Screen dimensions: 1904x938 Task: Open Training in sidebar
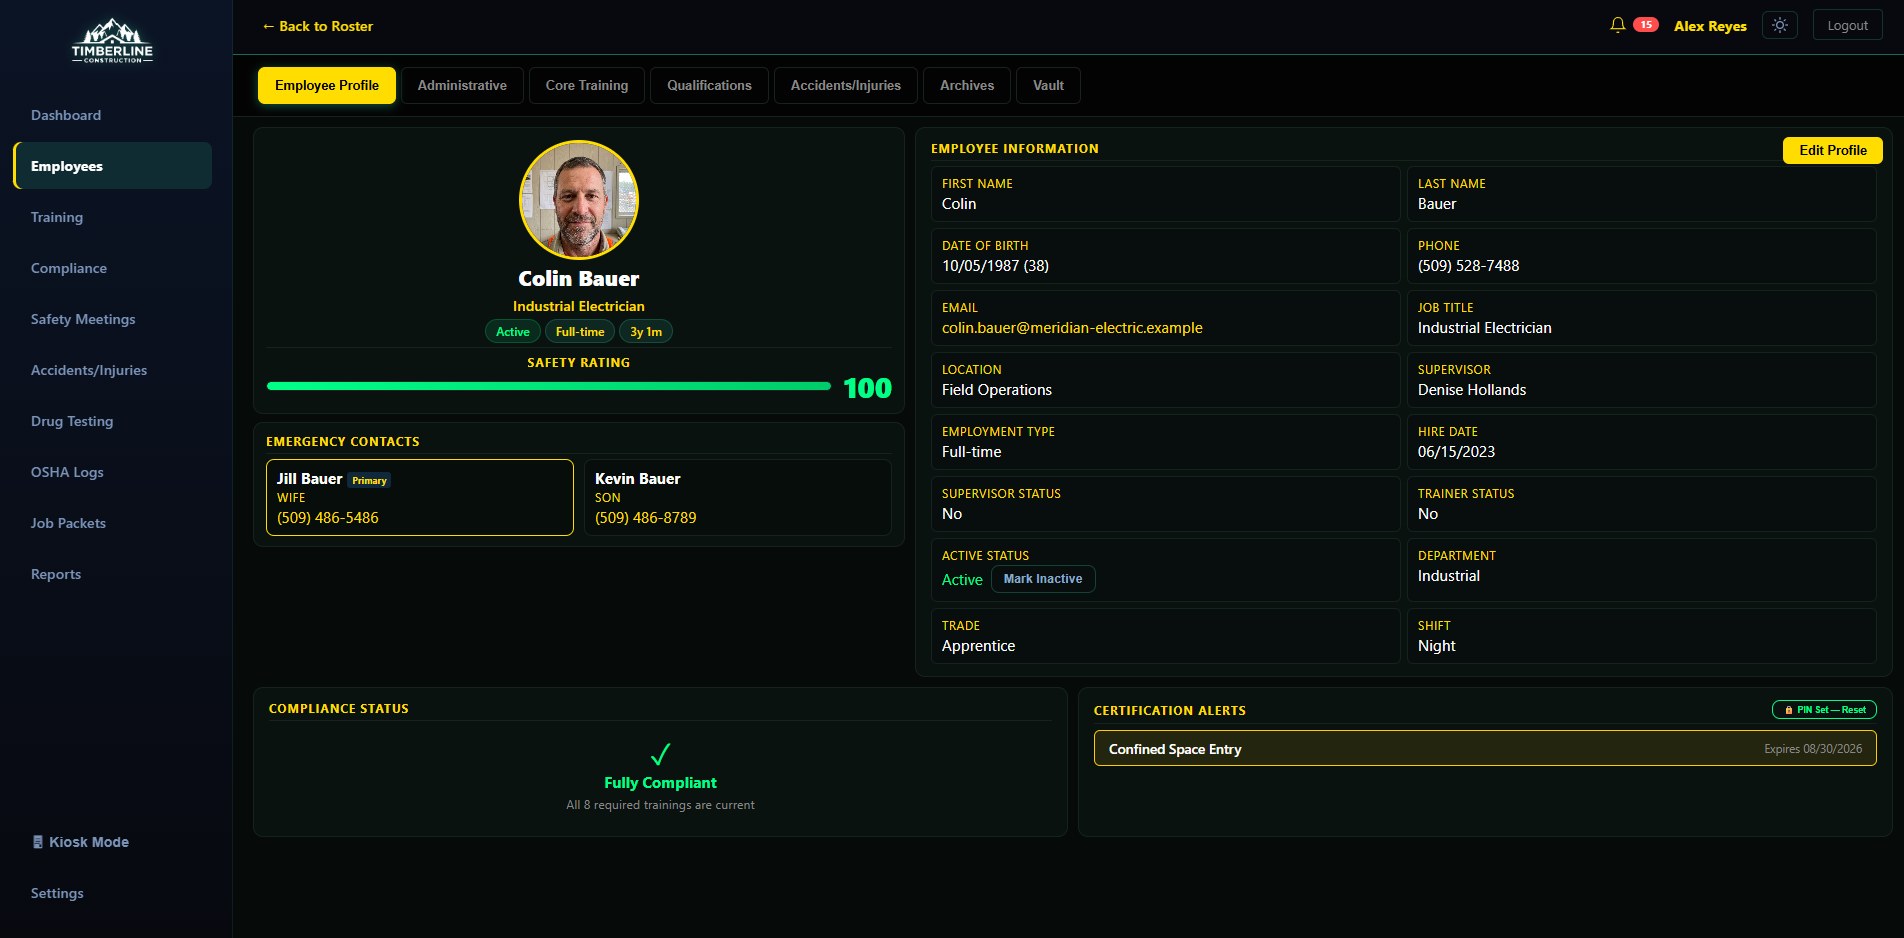point(112,217)
